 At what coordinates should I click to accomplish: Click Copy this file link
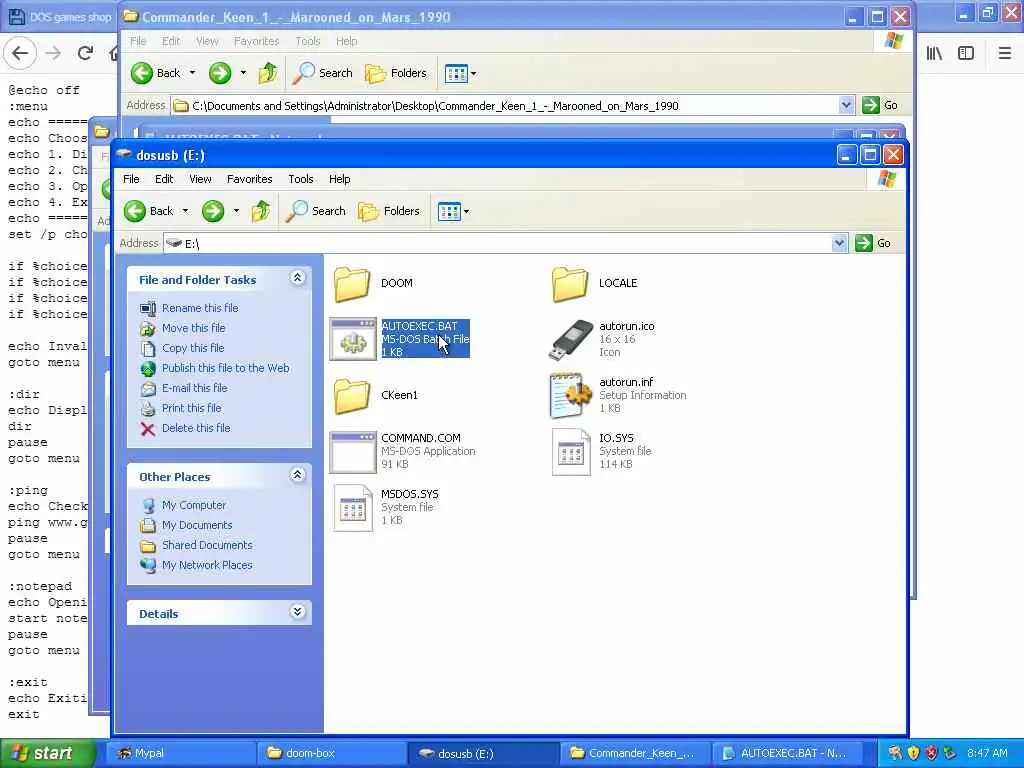click(193, 348)
